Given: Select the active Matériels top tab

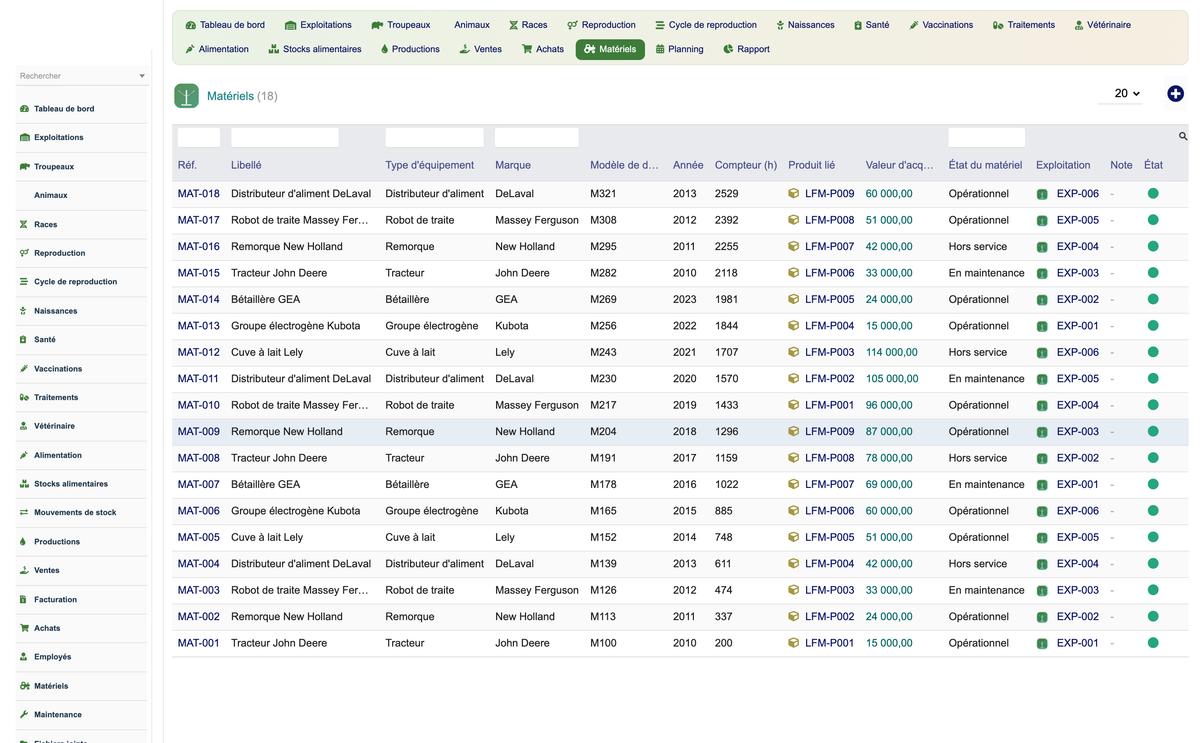Looking at the screenshot, I should (610, 49).
